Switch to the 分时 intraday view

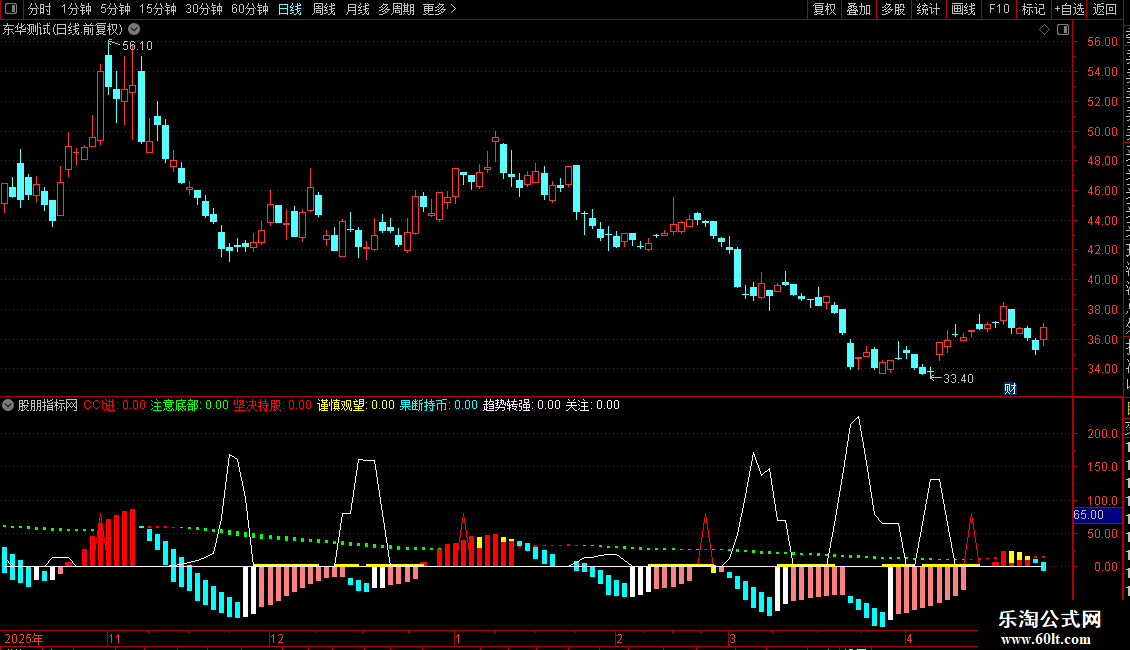point(40,9)
